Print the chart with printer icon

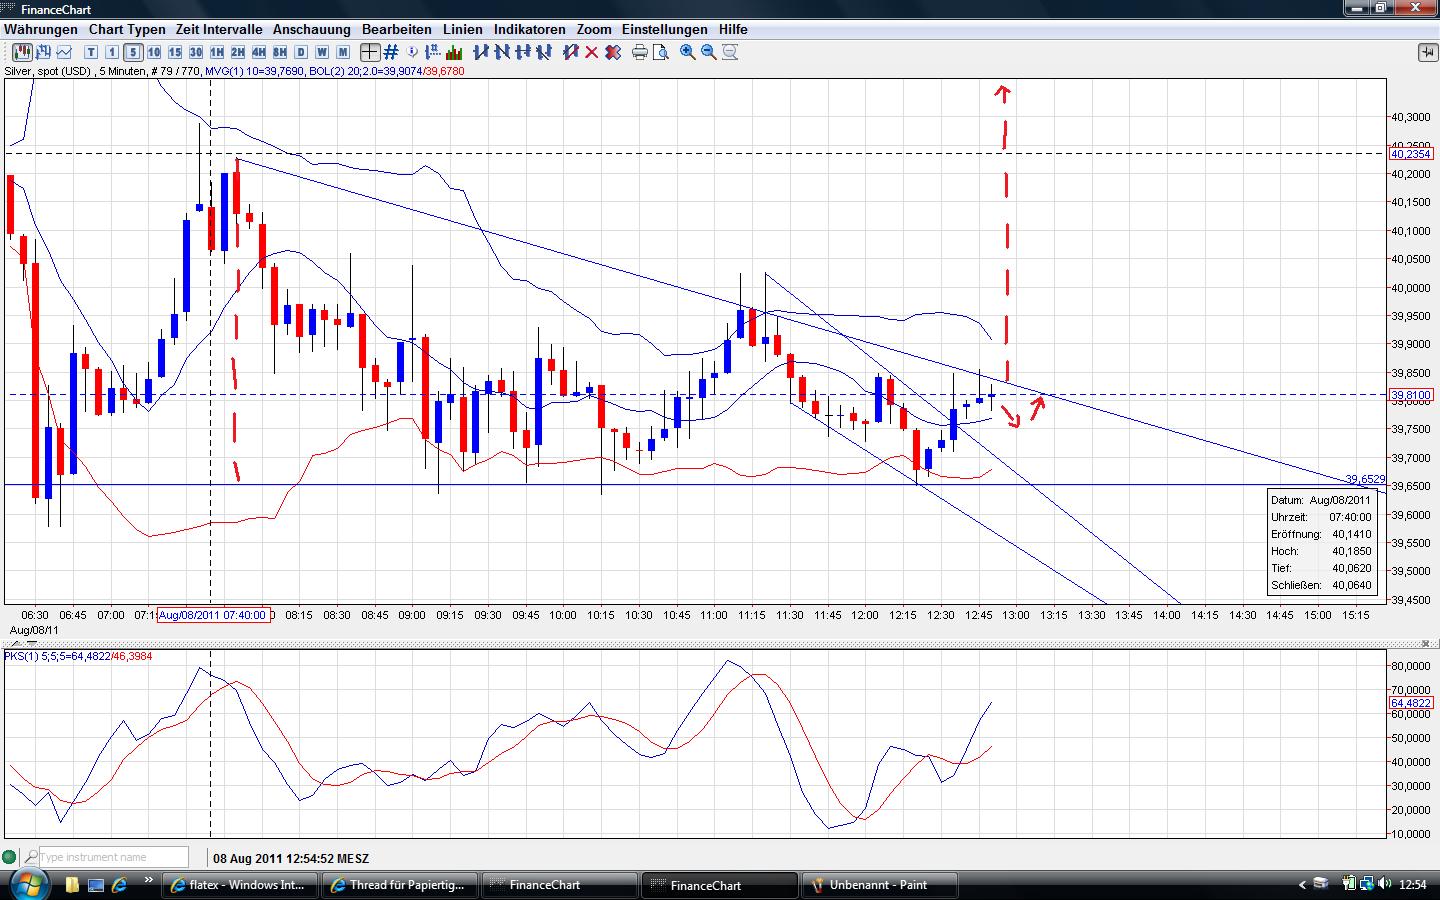[640, 52]
